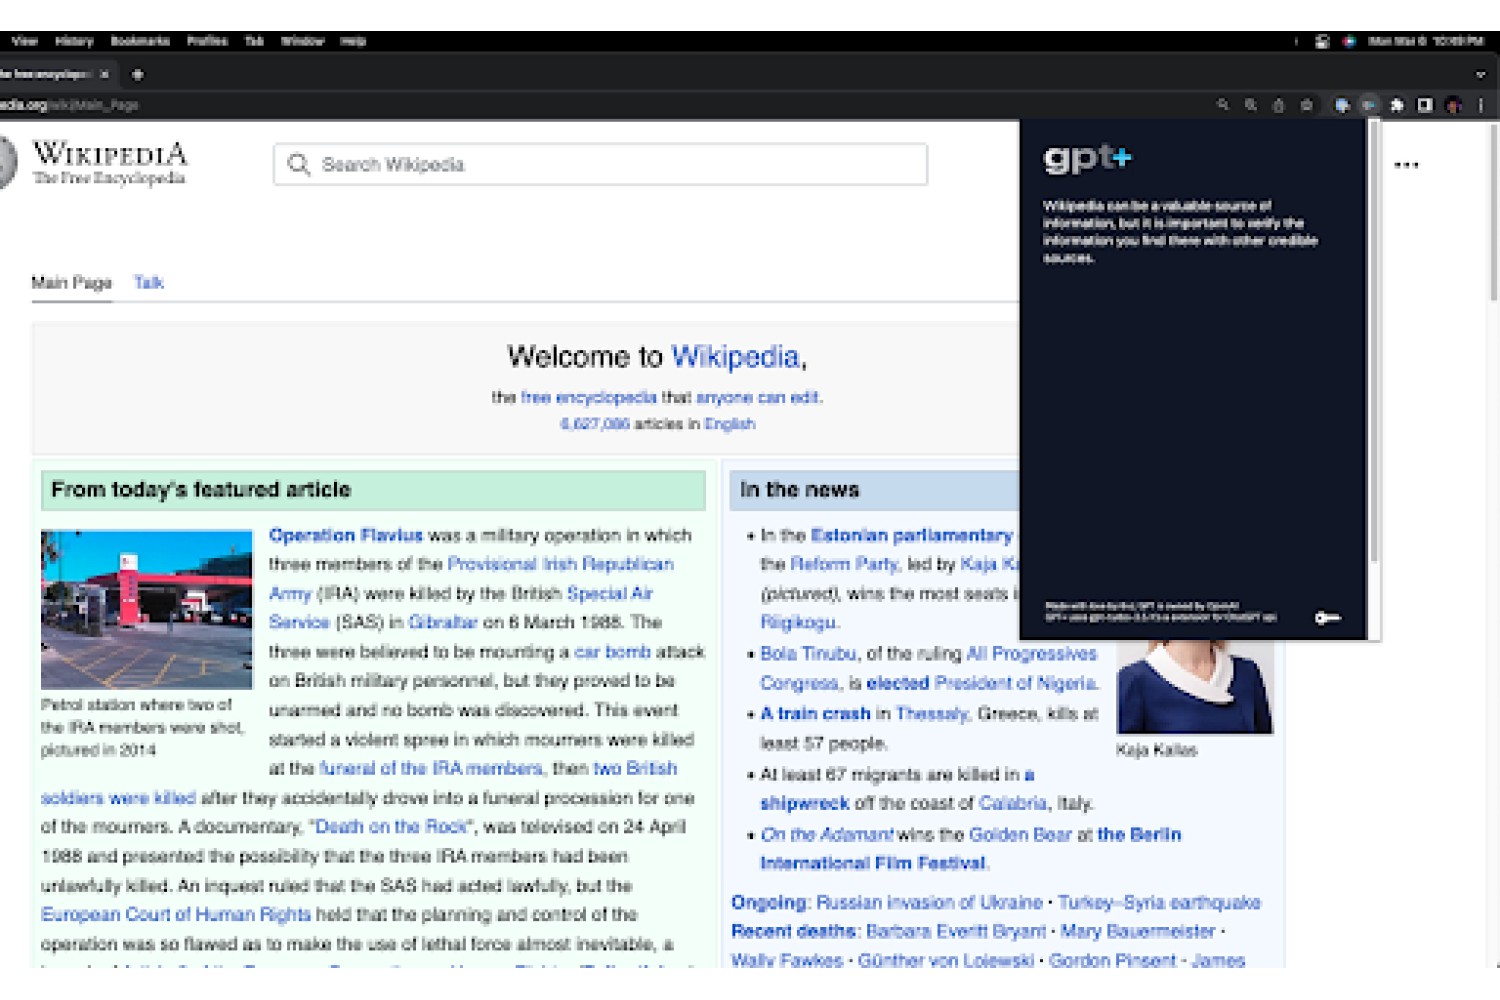Viewport: 1500px width, 1000px height.
Task: Open the Provisional Irish Republican link
Action: click(560, 565)
